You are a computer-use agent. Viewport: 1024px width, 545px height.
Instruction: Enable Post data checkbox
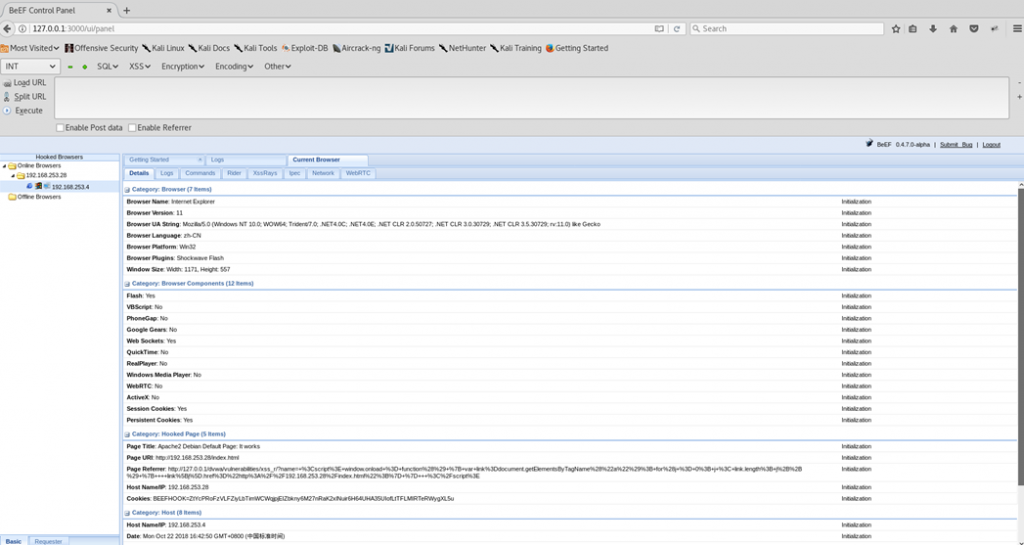coord(60,128)
